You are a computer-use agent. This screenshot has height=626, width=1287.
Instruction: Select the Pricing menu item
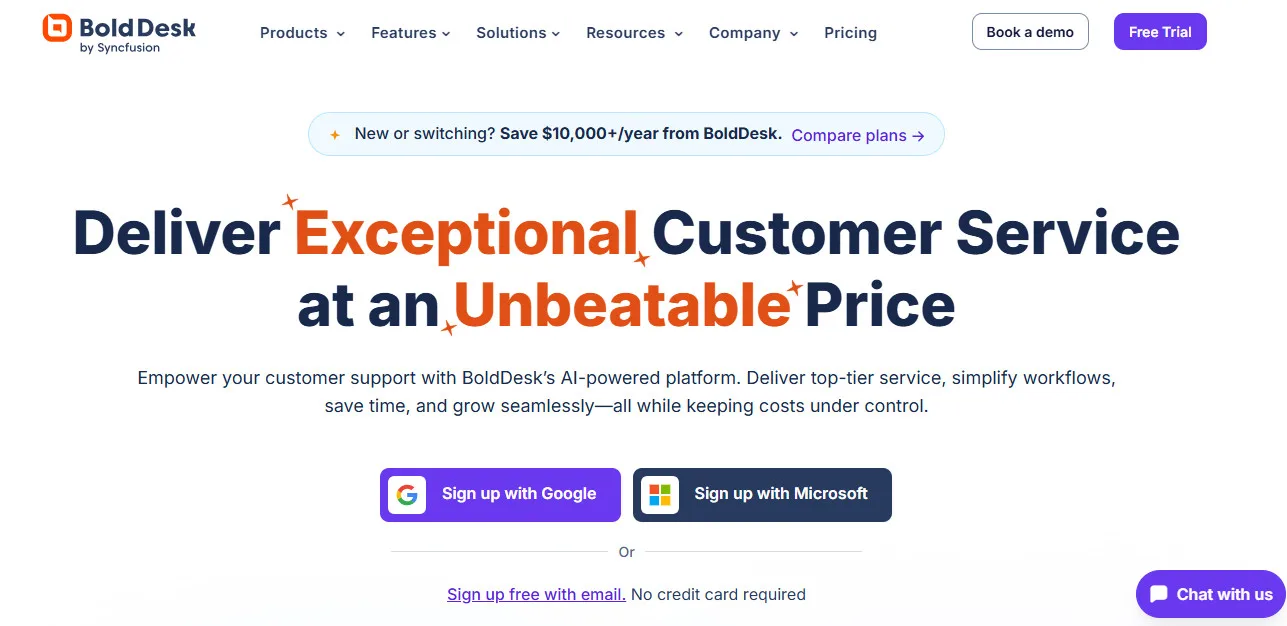pyautogui.click(x=850, y=32)
